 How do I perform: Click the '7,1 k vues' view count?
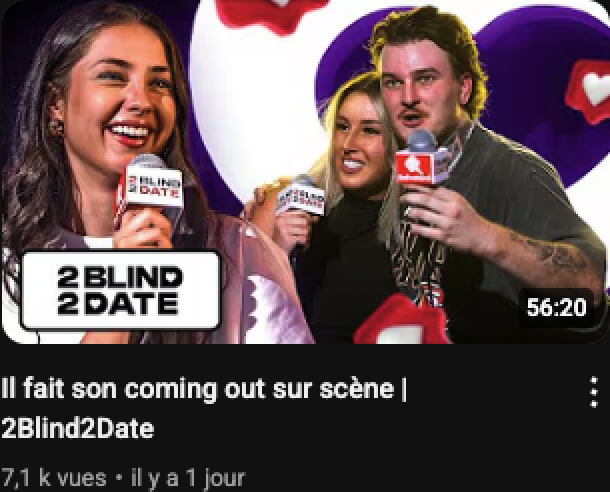click(54, 478)
